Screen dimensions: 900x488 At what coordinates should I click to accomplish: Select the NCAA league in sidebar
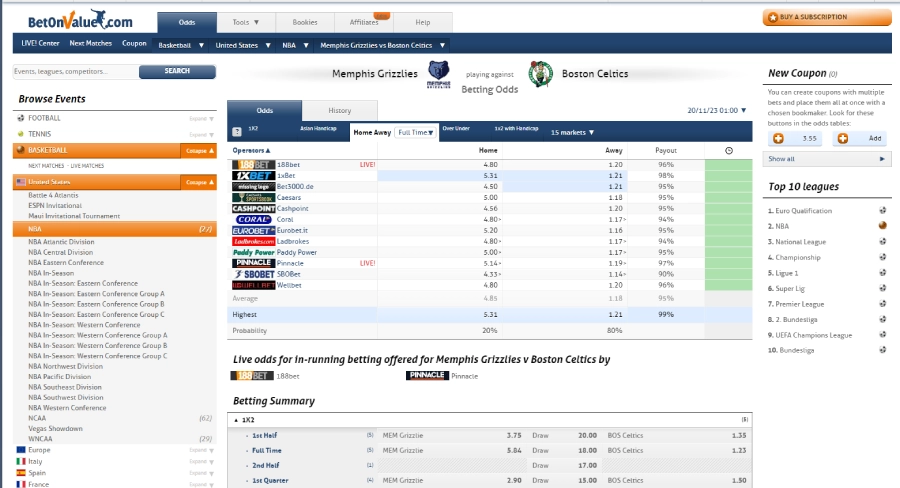[37, 418]
